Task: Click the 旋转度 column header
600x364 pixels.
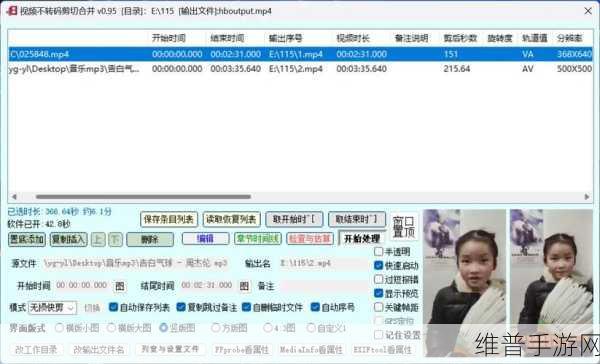Action: 499,38
